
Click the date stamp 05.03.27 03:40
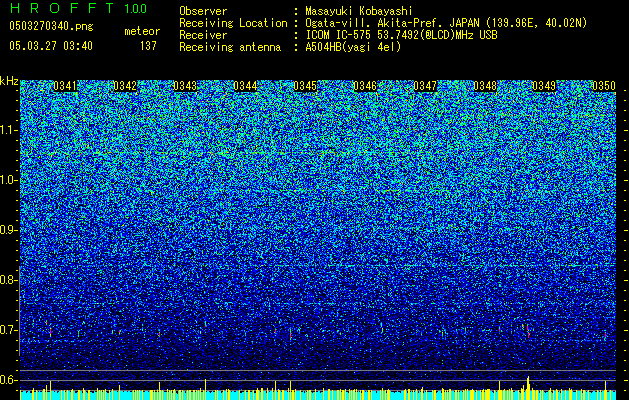pos(51,46)
